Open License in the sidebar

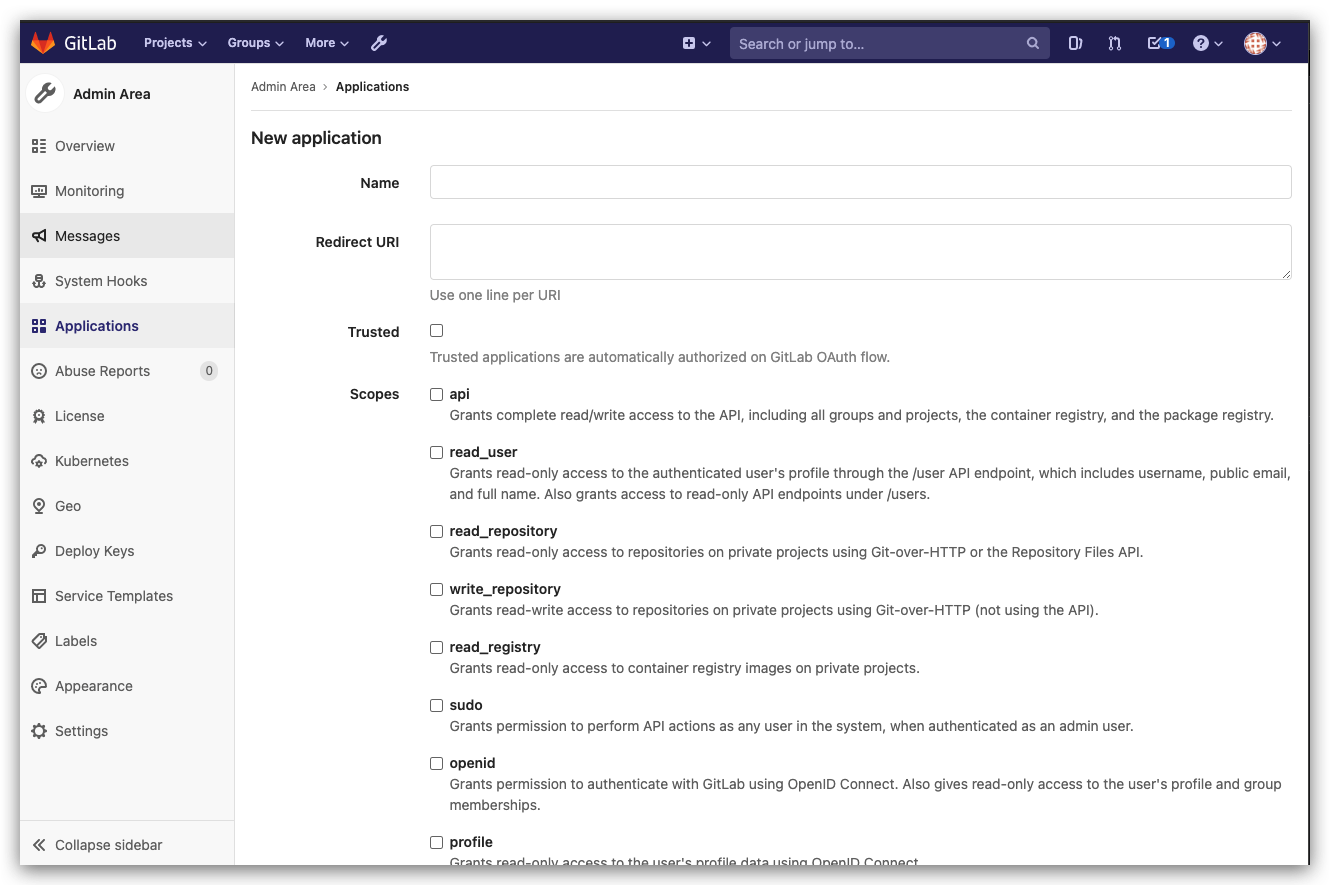click(x=127, y=416)
